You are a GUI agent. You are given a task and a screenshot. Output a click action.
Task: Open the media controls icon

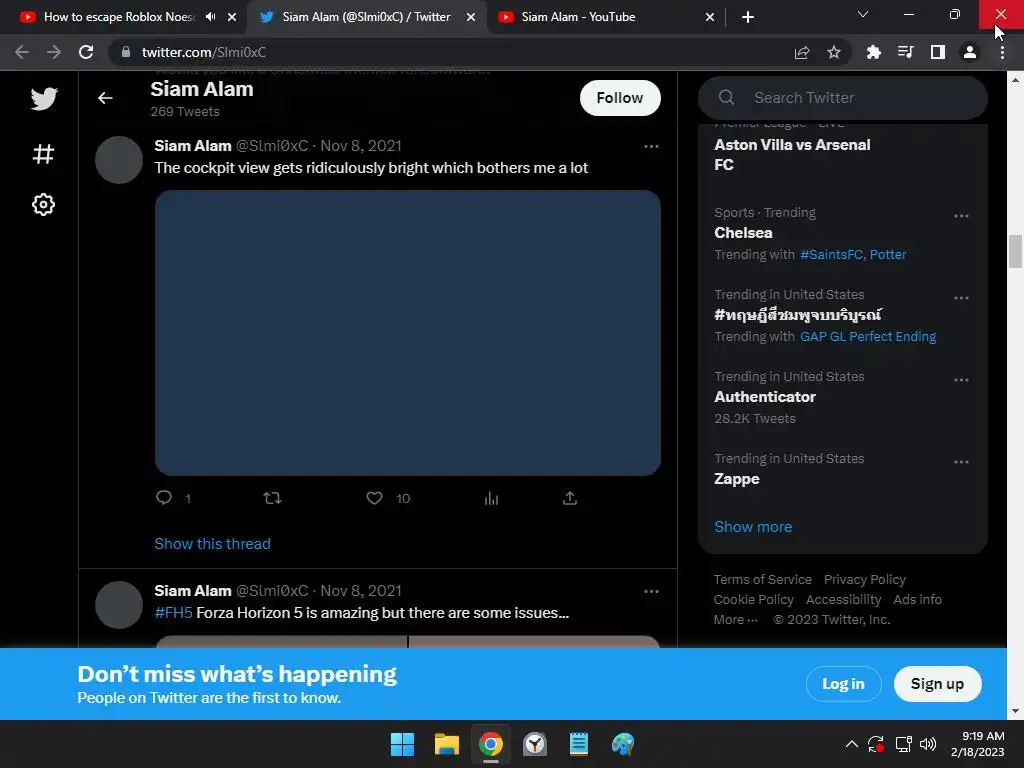(905, 52)
